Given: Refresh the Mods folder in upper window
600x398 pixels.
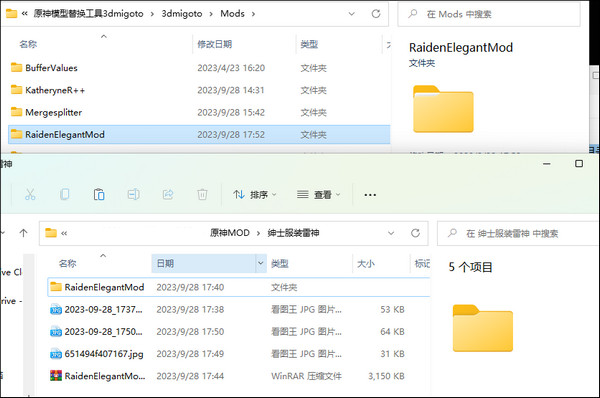Looking at the screenshot, I should click(x=376, y=14).
